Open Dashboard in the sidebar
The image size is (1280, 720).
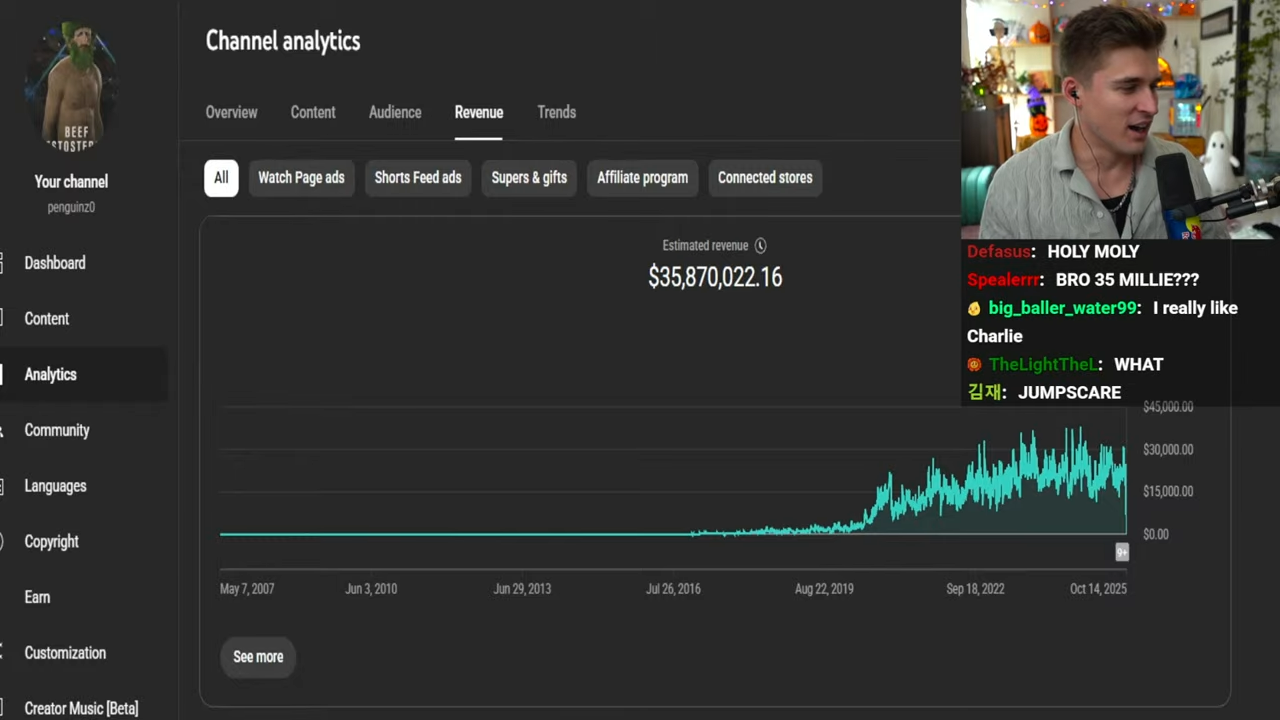coord(55,263)
